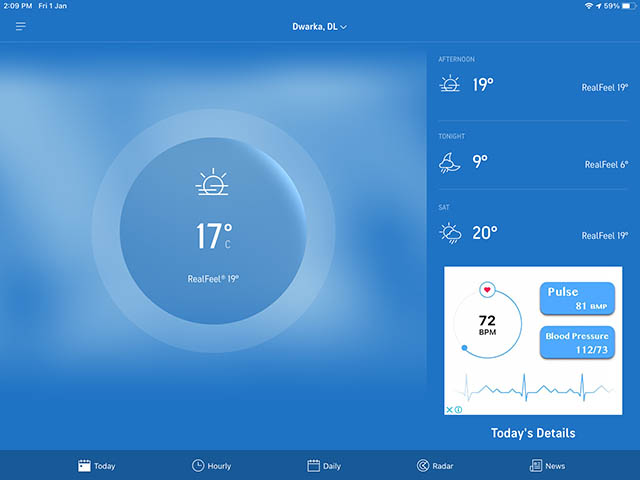Select the Afternoon 19° temperature
This screenshot has height=480, width=640.
tap(483, 84)
